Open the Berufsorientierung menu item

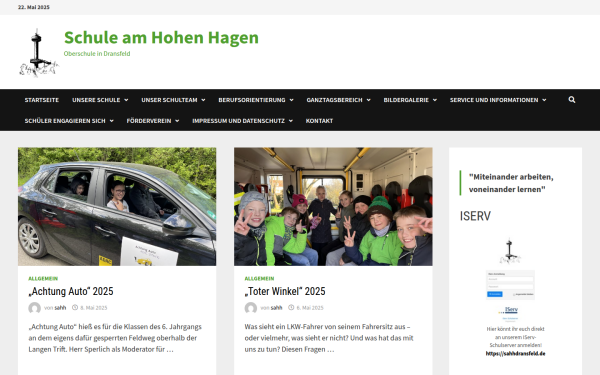(252, 100)
